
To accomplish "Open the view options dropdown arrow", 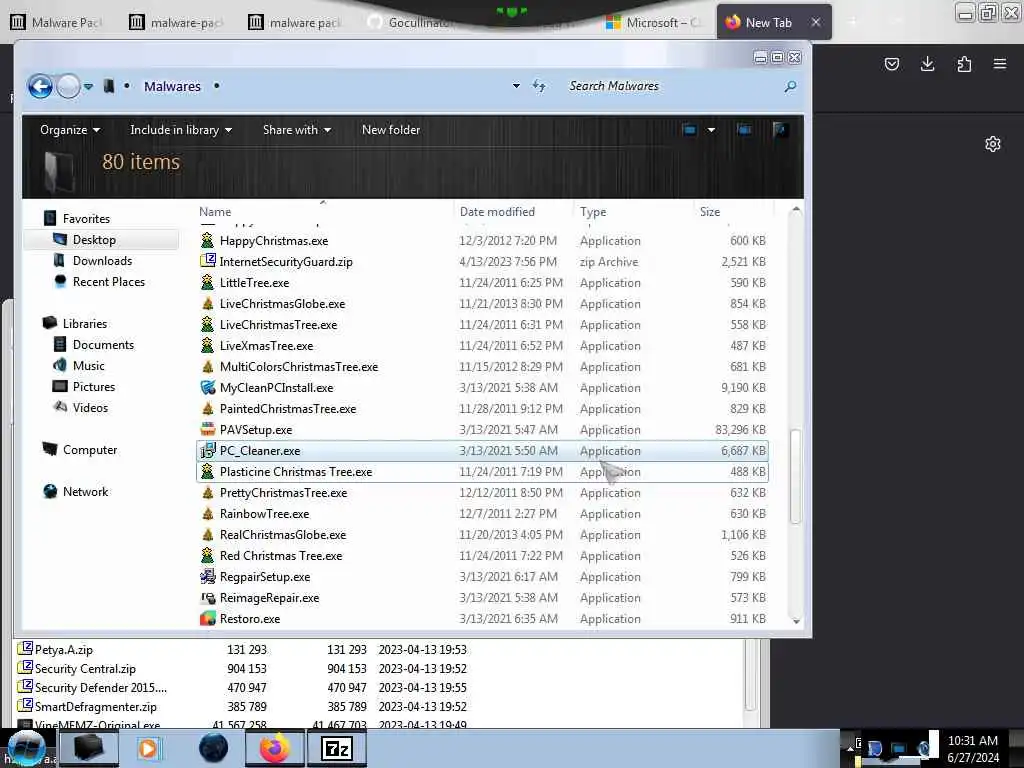I will [x=711, y=130].
